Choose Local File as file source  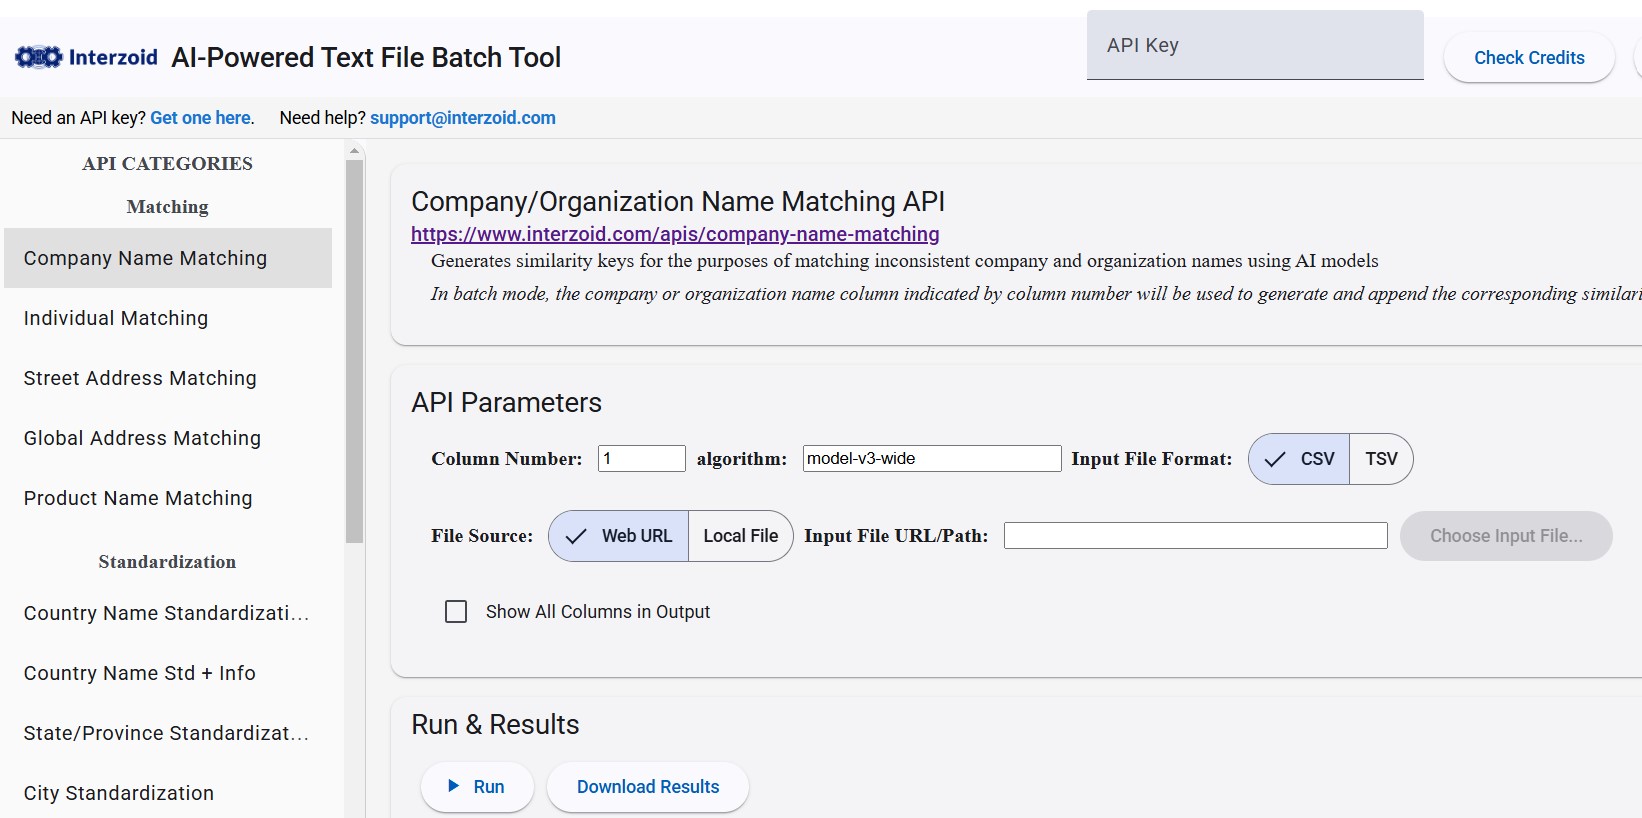coord(740,536)
